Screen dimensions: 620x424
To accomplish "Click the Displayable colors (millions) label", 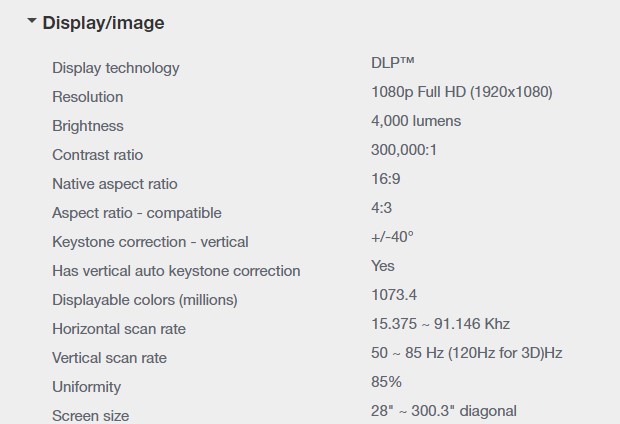I will click(x=145, y=300).
